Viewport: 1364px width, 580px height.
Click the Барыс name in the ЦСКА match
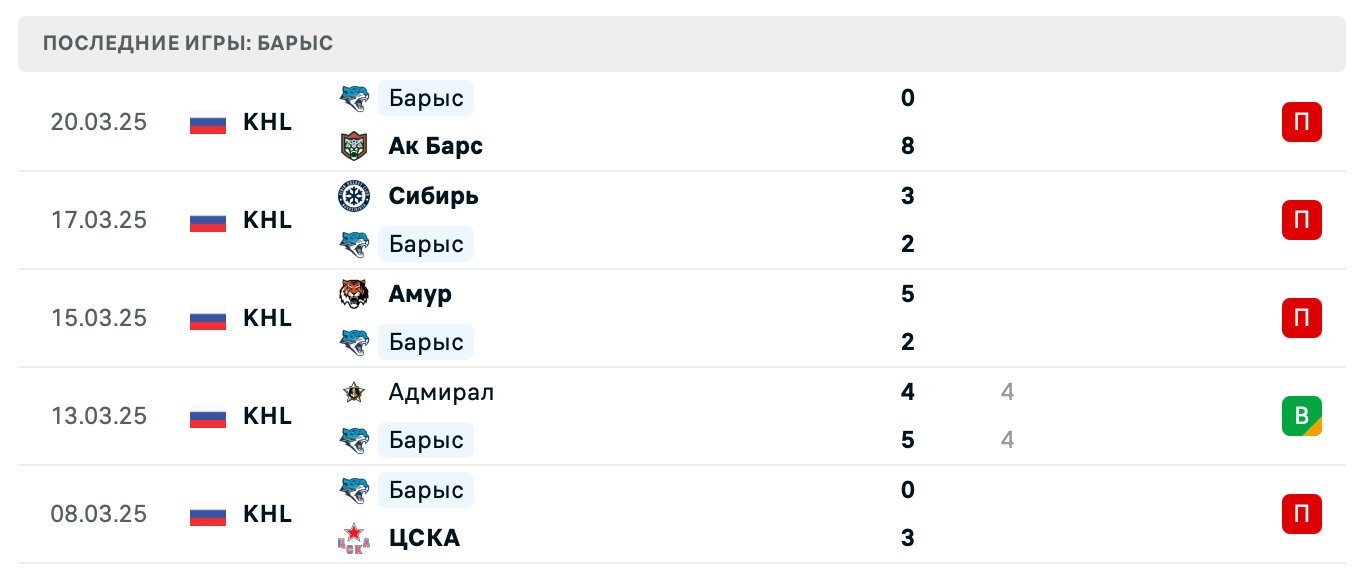click(x=425, y=490)
